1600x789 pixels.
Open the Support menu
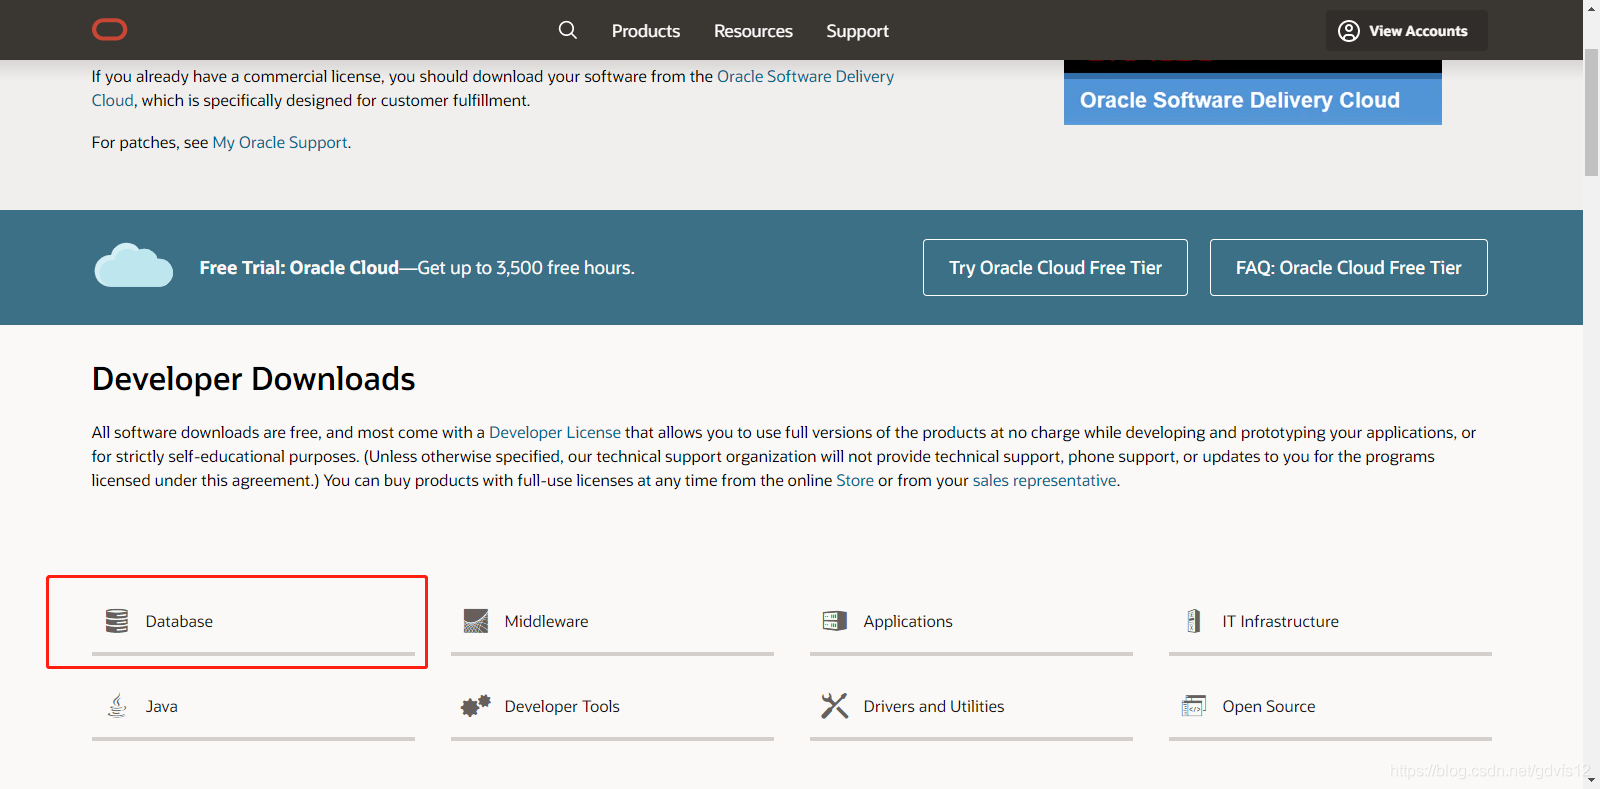click(x=857, y=31)
